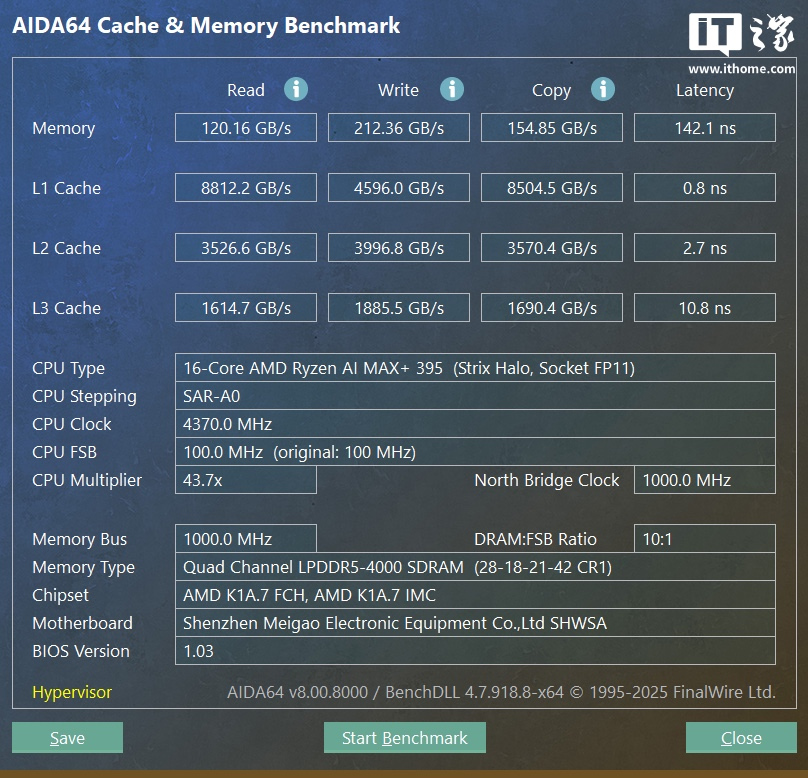Click the Read column header text
The image size is (808, 778).
point(246,90)
